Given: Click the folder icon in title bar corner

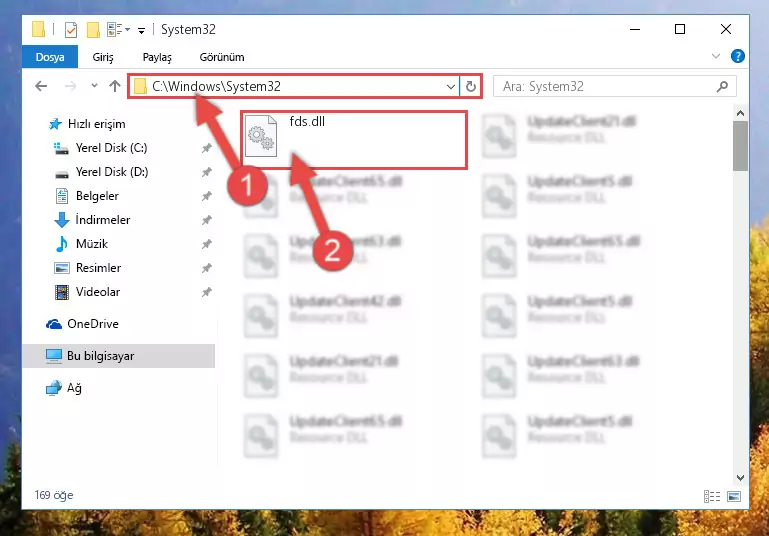Looking at the screenshot, I should coord(38,29).
